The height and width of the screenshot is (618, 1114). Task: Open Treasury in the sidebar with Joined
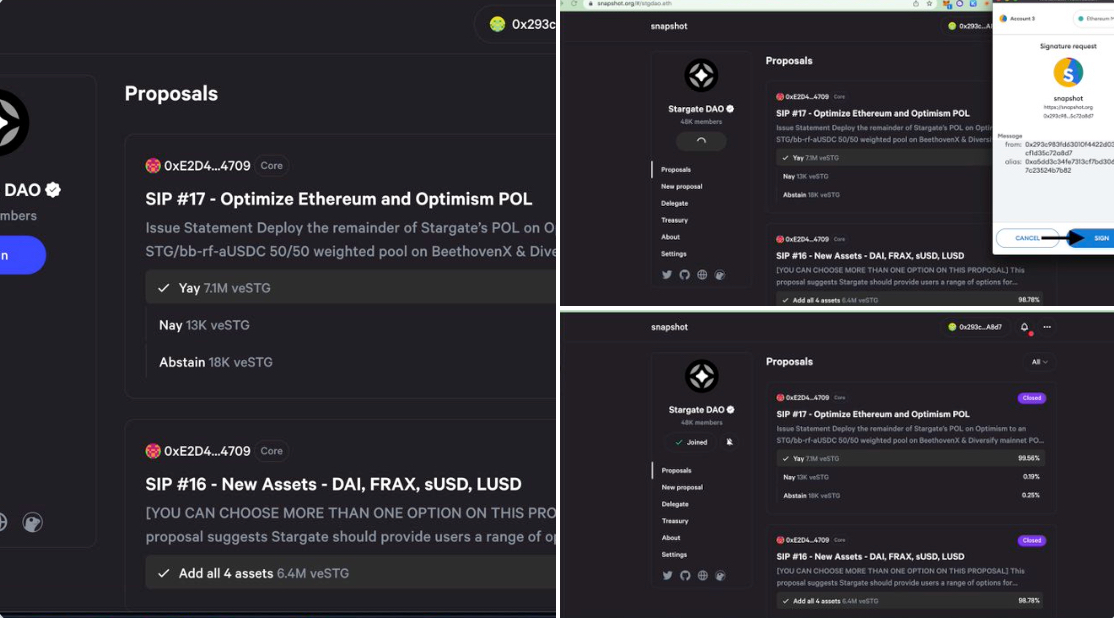point(675,521)
